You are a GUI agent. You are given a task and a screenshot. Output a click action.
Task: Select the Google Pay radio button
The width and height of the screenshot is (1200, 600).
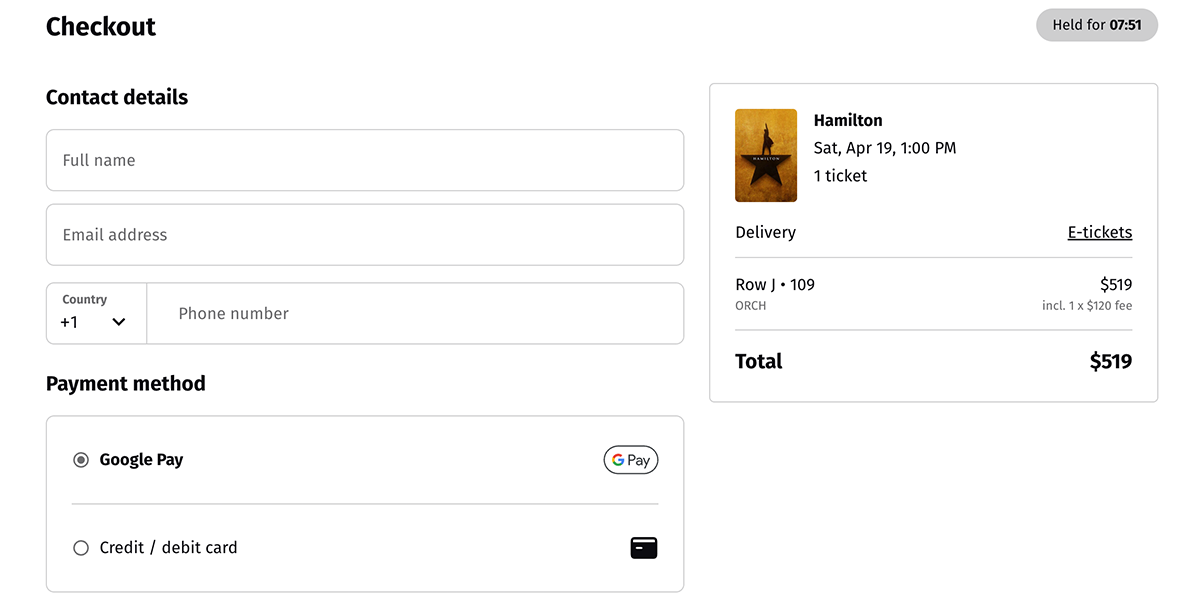[x=81, y=460]
